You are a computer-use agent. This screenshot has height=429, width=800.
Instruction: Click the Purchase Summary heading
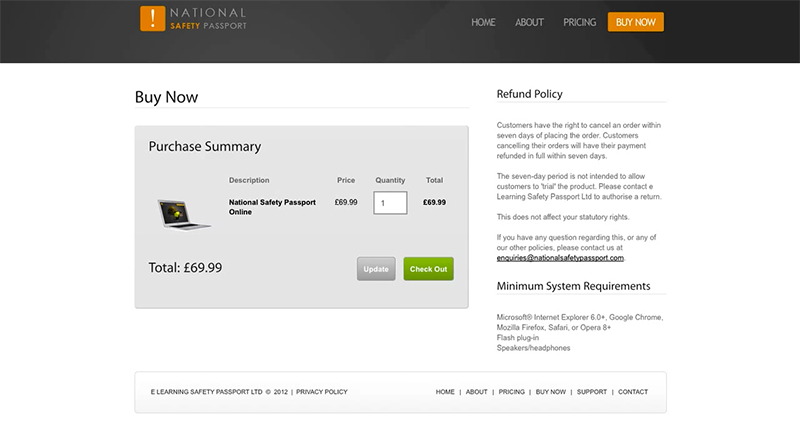coord(204,146)
